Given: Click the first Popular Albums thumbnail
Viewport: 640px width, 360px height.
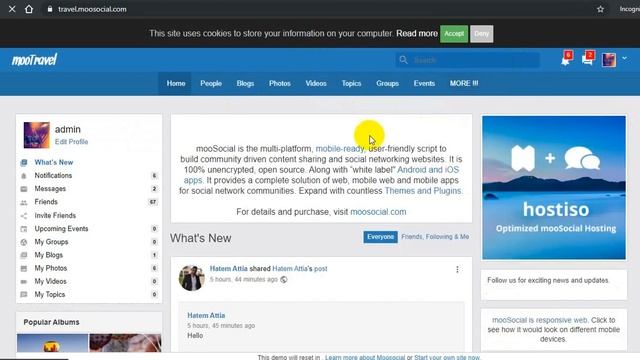Looking at the screenshot, I should coord(52,343).
